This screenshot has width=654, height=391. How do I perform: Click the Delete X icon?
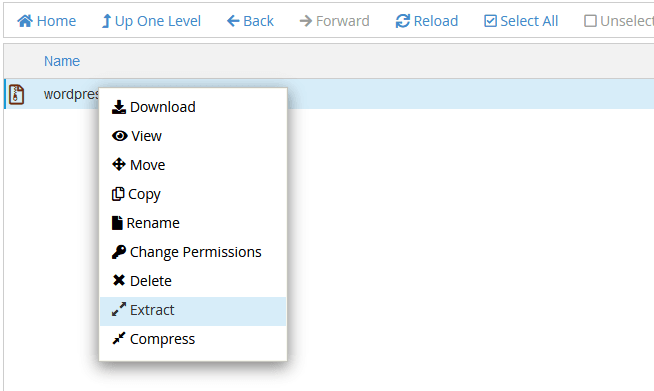(x=119, y=280)
